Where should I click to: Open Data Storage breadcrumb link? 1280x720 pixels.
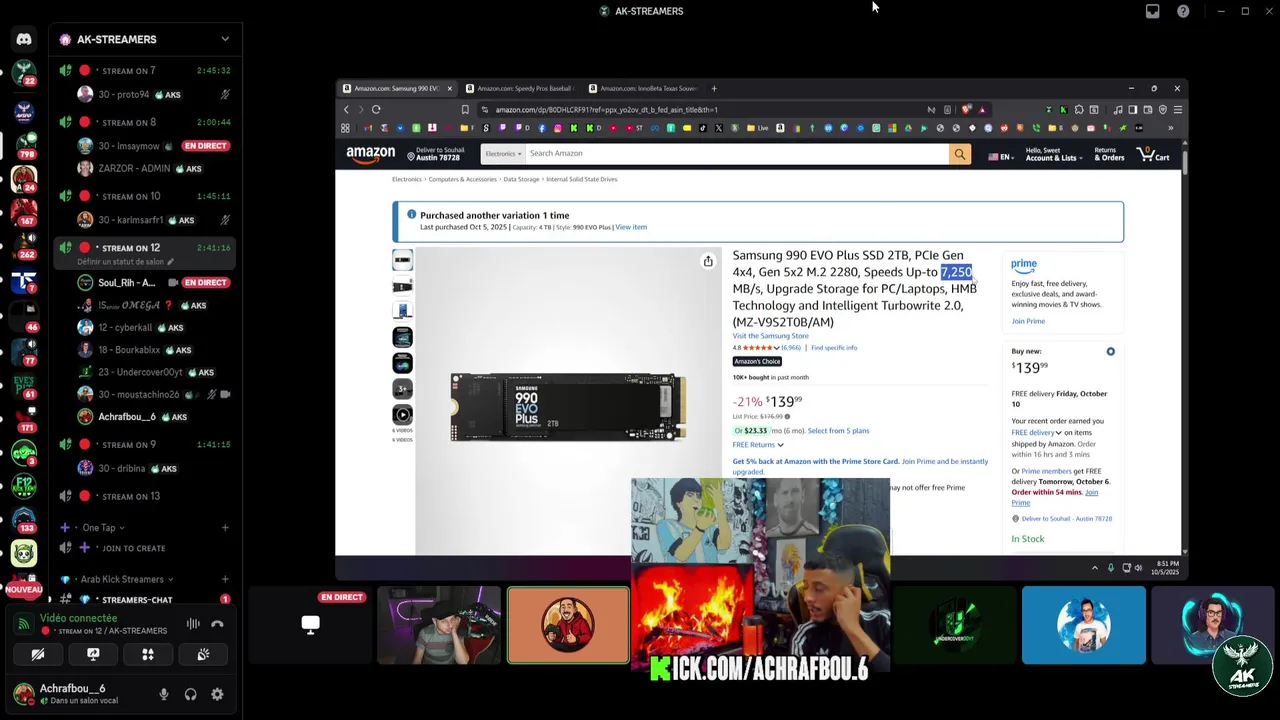pos(521,179)
